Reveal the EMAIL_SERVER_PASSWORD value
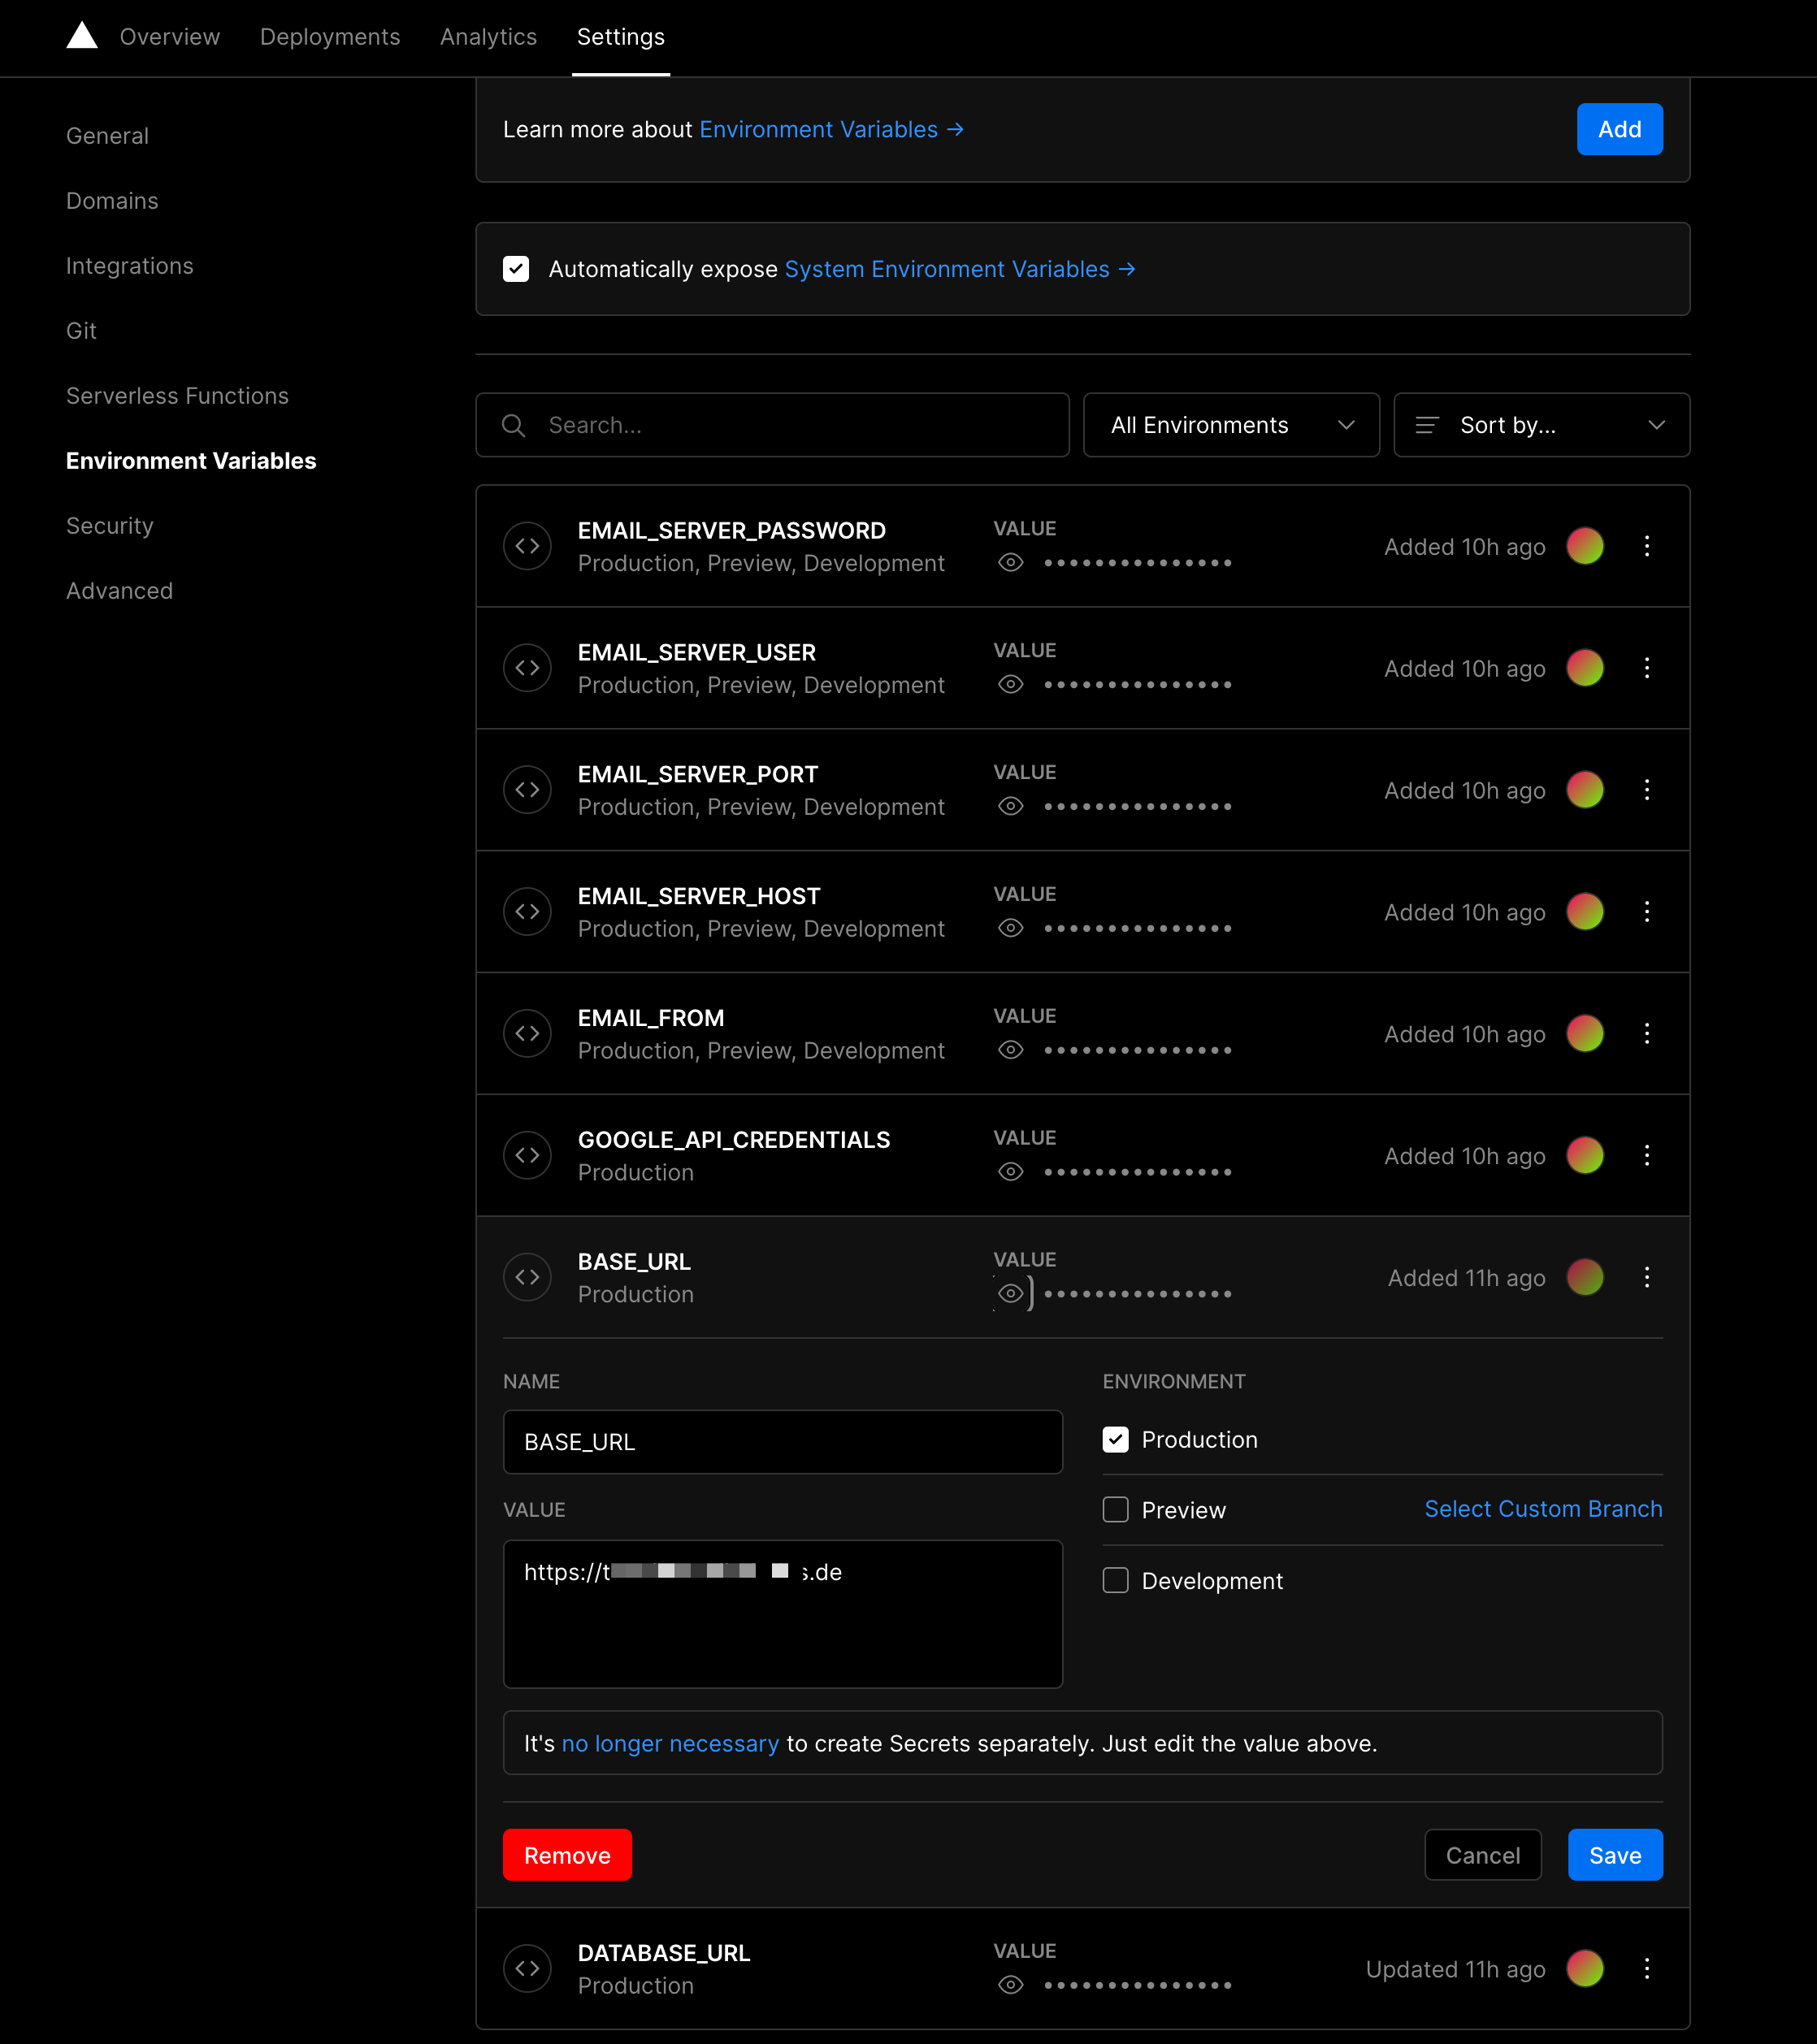This screenshot has width=1817, height=2044. (x=1010, y=562)
